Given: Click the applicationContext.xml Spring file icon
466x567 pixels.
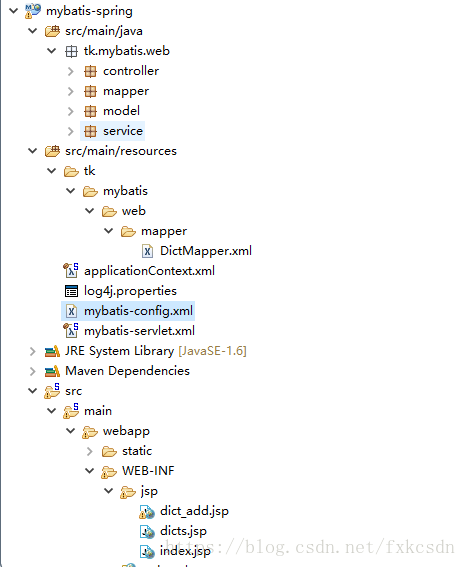Looking at the screenshot, I should [71, 270].
